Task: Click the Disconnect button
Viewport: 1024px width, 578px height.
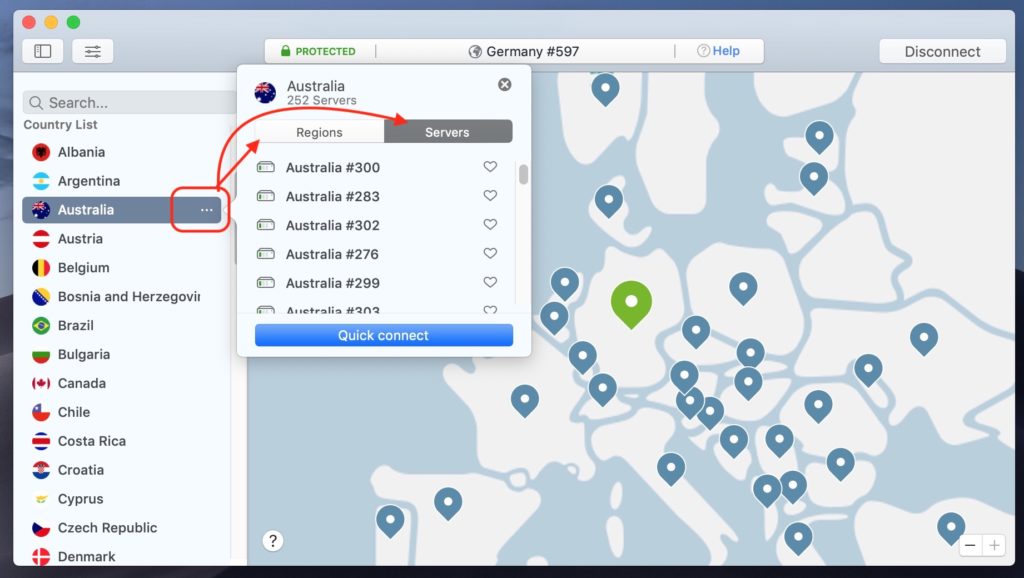Action: (x=942, y=51)
